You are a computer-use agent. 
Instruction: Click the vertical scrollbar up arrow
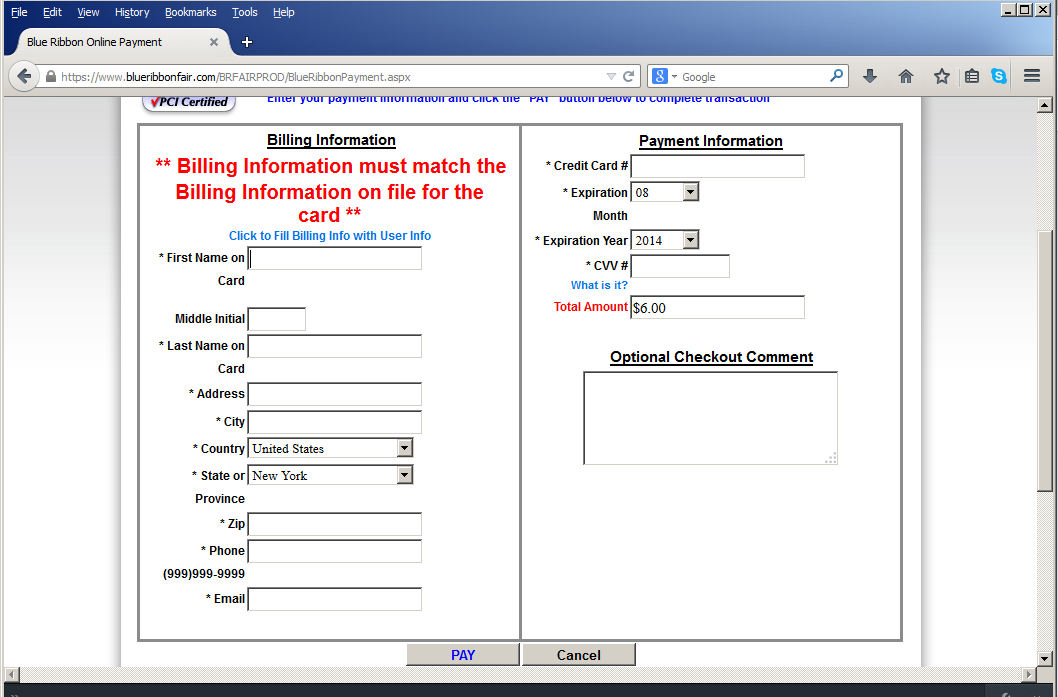tap(1045, 105)
